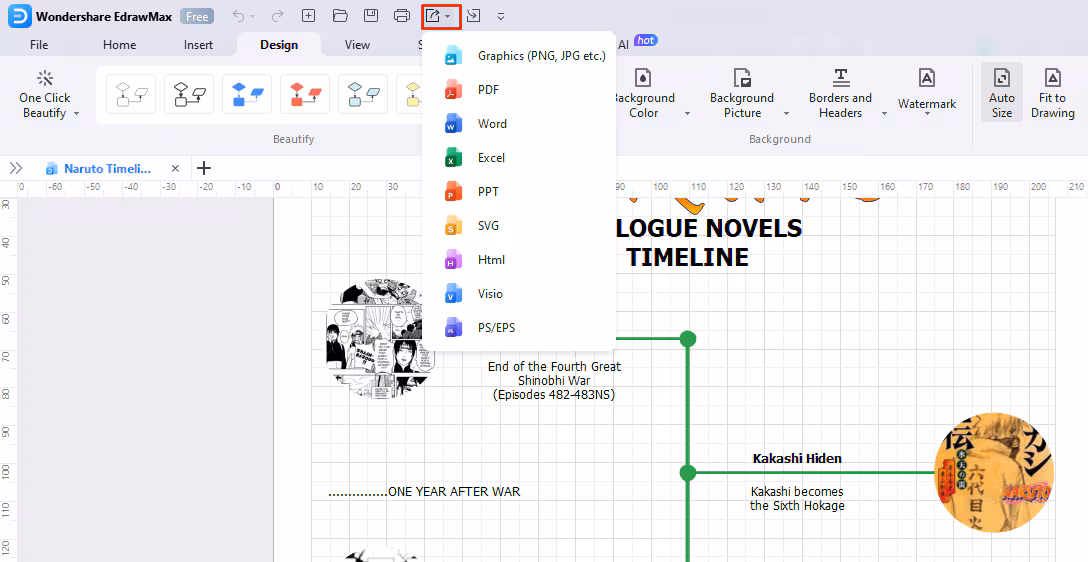The width and height of the screenshot is (1088, 562).
Task: Click the upper green timeline node
Action: (688, 339)
